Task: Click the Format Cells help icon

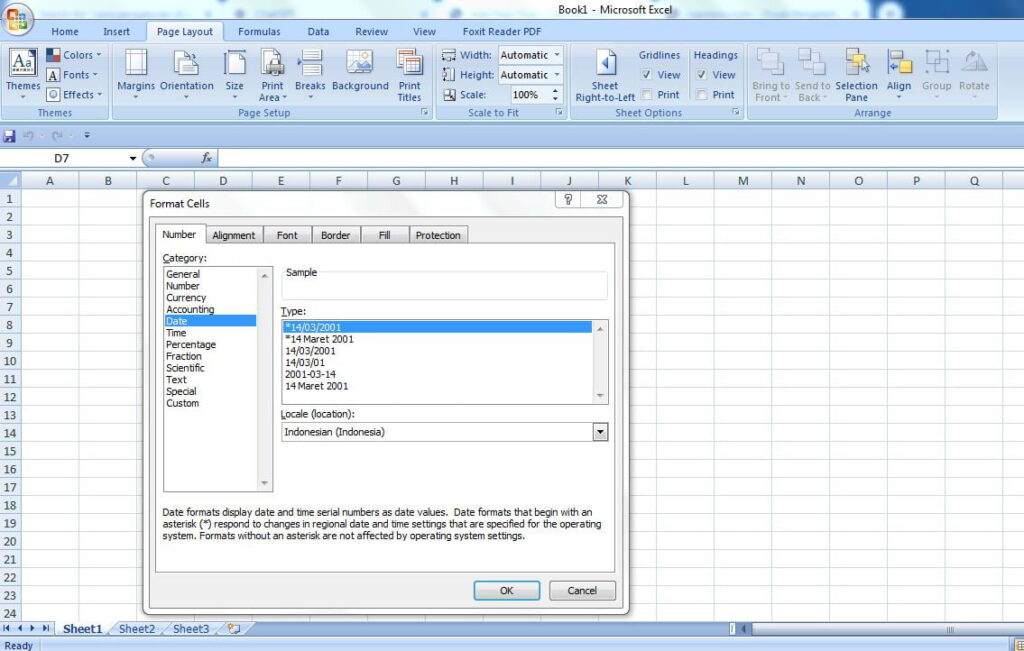Action: 568,199
